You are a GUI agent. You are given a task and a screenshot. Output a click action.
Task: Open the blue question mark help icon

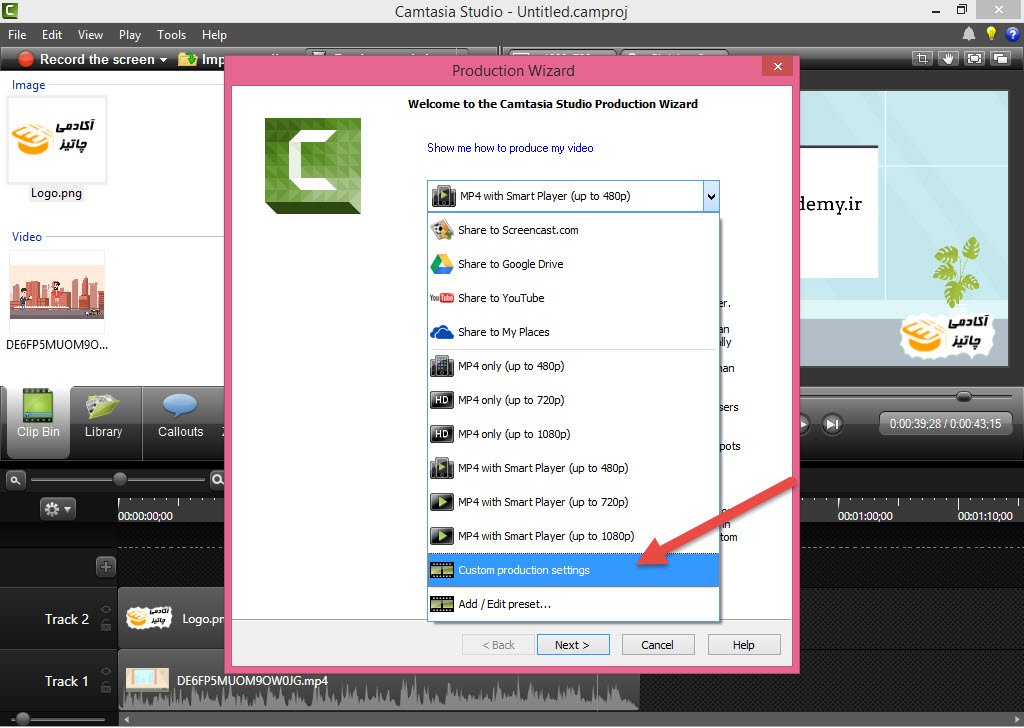1013,34
